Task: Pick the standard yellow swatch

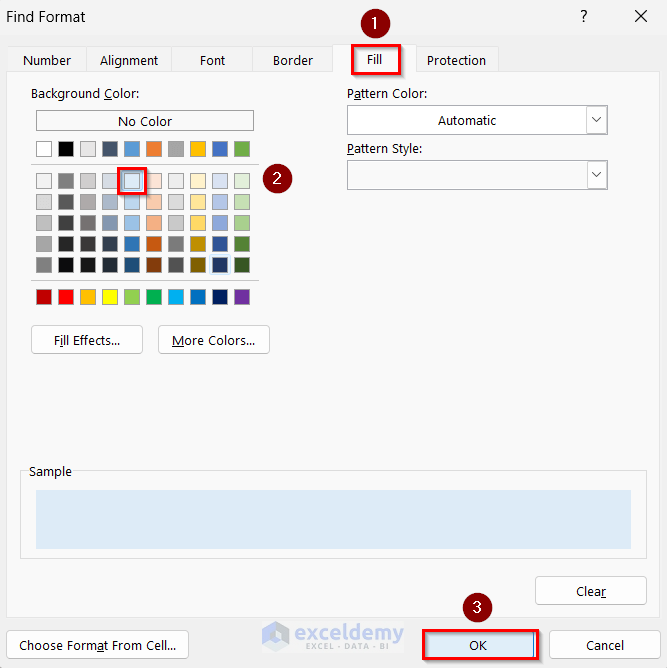Action: [x=110, y=297]
